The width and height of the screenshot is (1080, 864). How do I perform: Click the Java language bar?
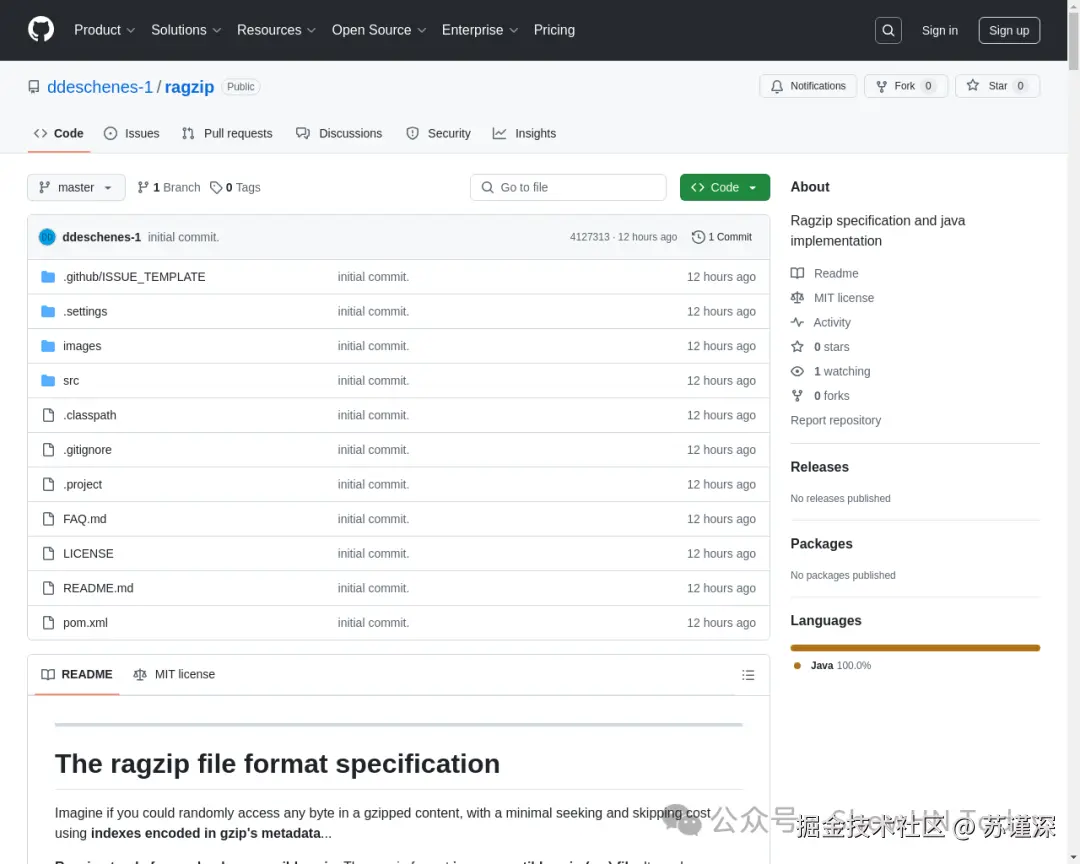[x=915, y=648]
